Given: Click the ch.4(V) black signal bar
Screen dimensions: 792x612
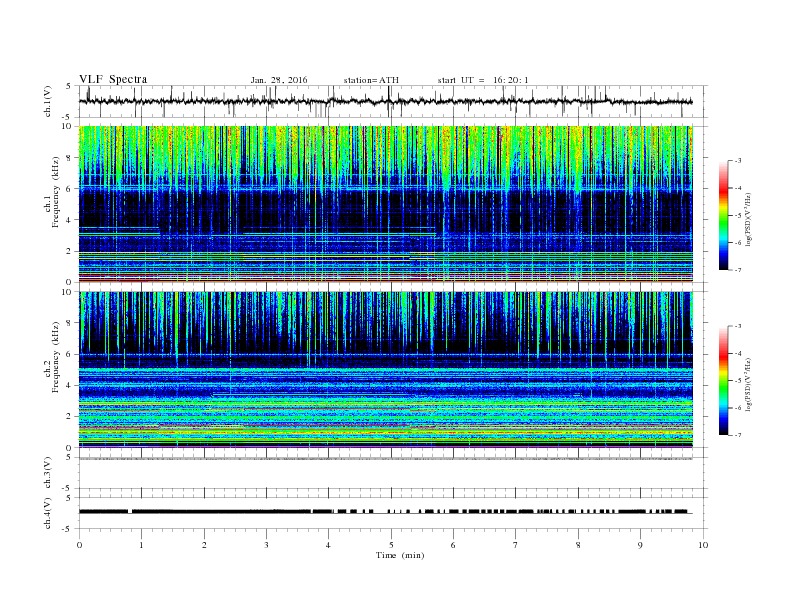Looking at the screenshot, I should point(385,512).
